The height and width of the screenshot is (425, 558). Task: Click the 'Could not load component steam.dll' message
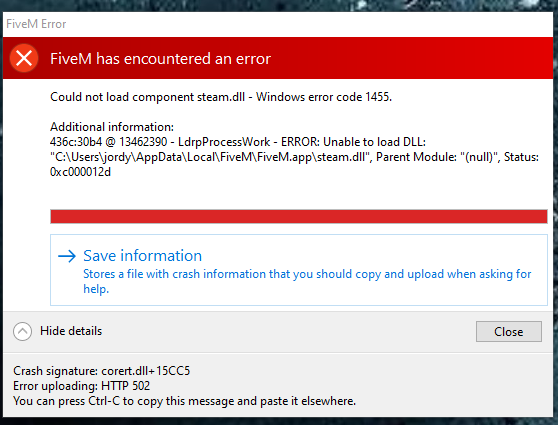tap(147, 97)
